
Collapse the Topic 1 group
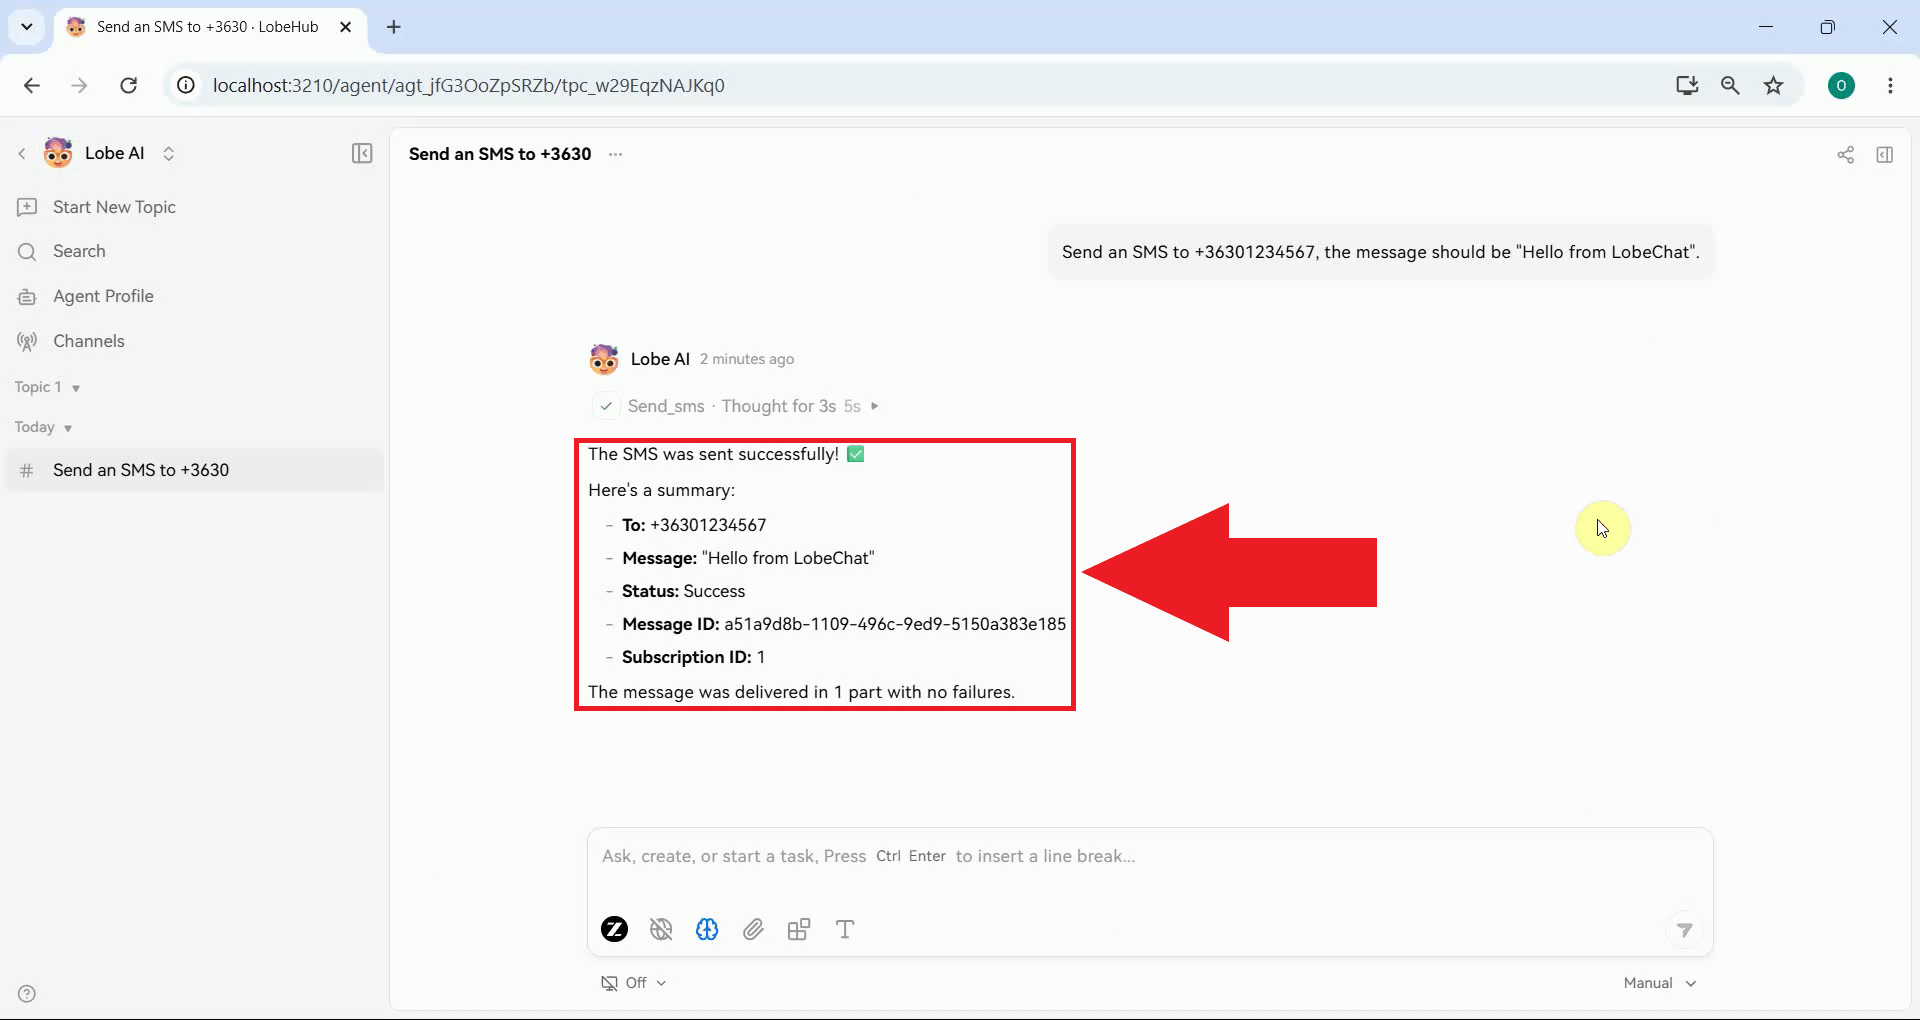click(47, 387)
